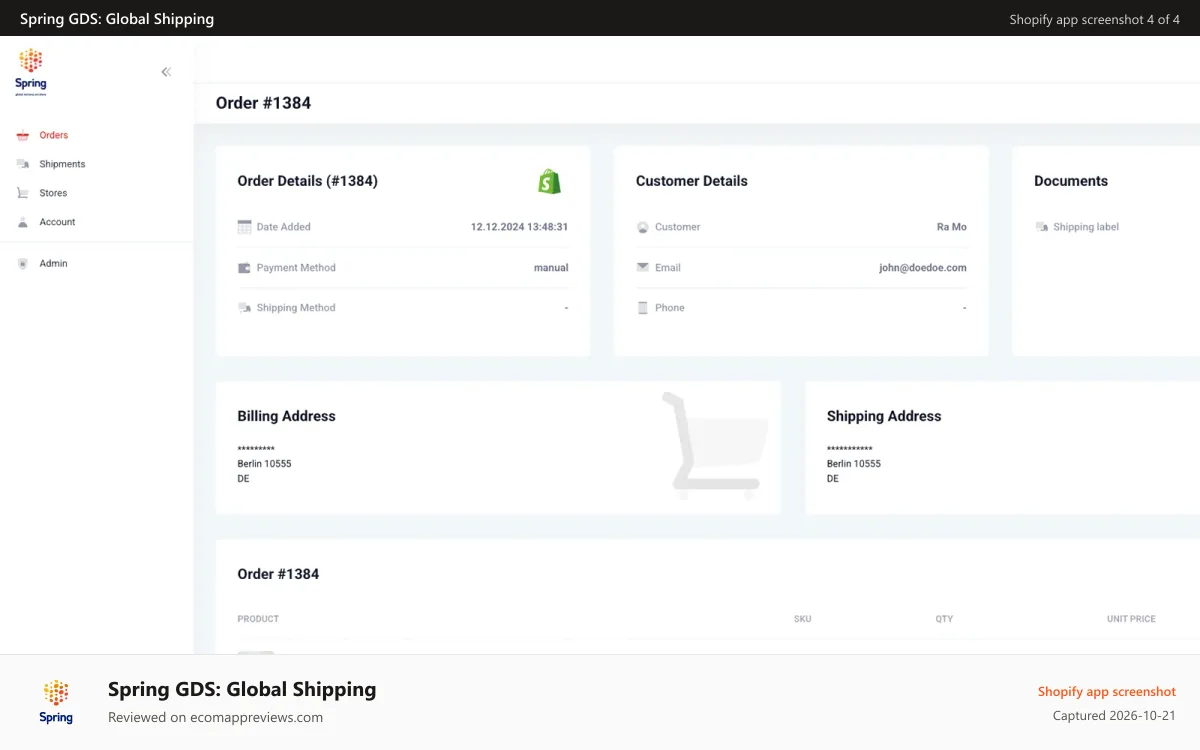
Task: Click the Documents heading
Action: coord(1071,181)
